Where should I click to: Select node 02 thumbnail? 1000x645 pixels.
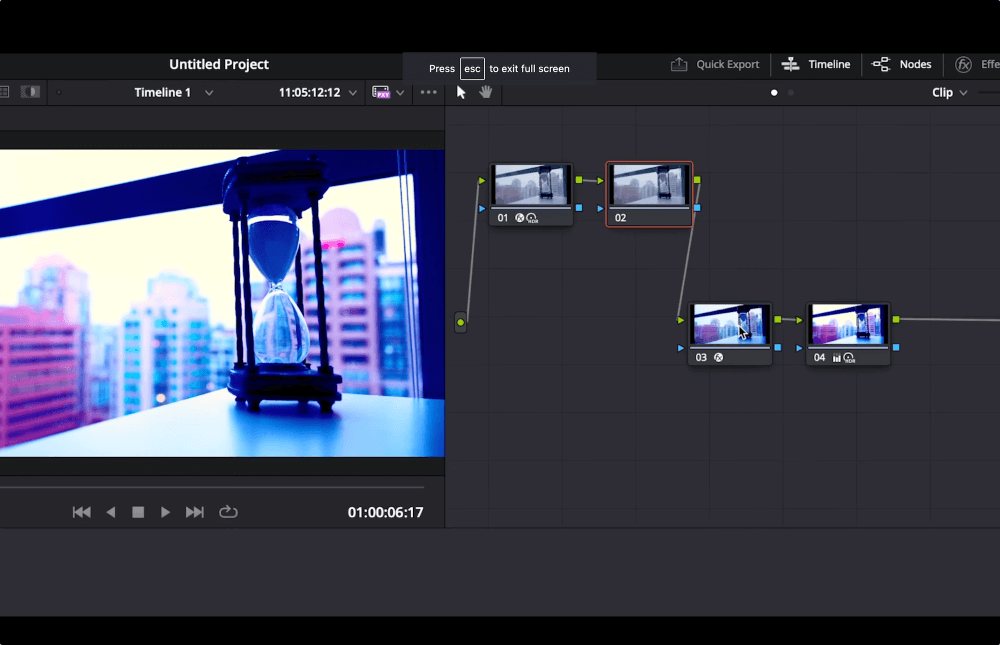[x=649, y=185]
